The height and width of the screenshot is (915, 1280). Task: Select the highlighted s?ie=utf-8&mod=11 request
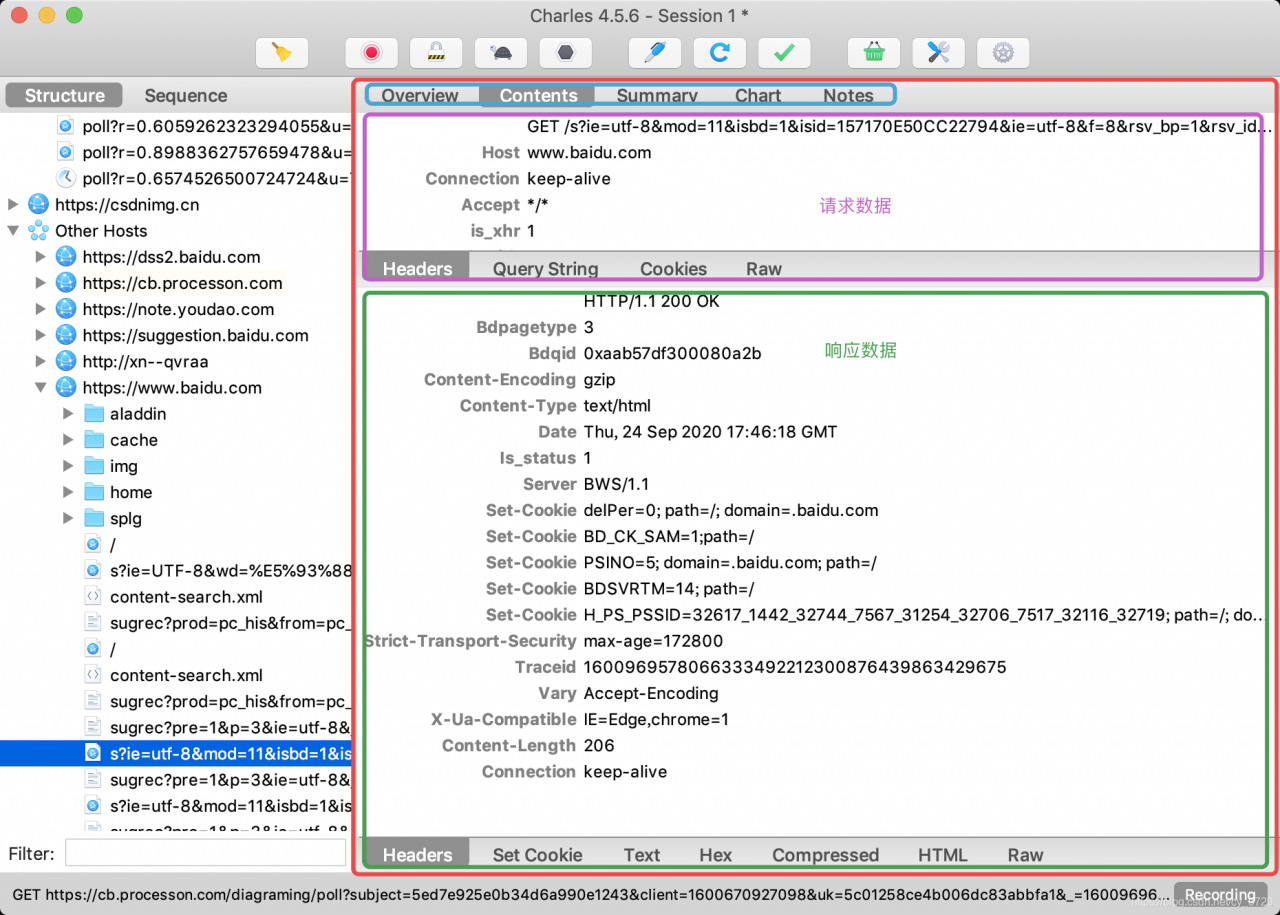[x=176, y=753]
